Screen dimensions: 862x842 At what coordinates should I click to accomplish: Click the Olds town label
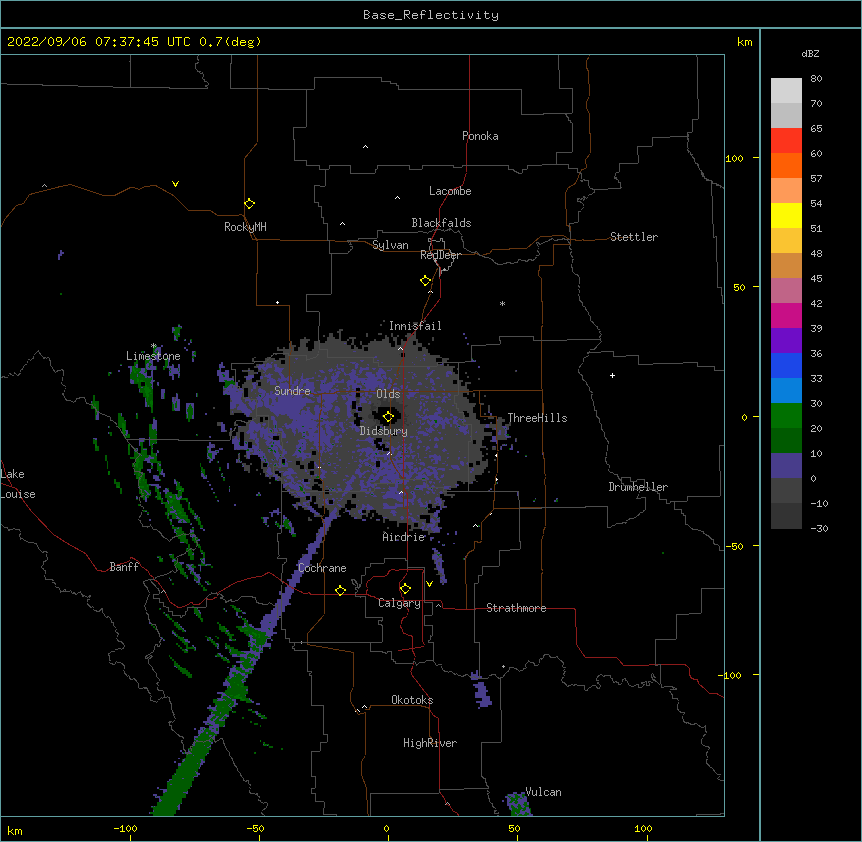coord(388,394)
